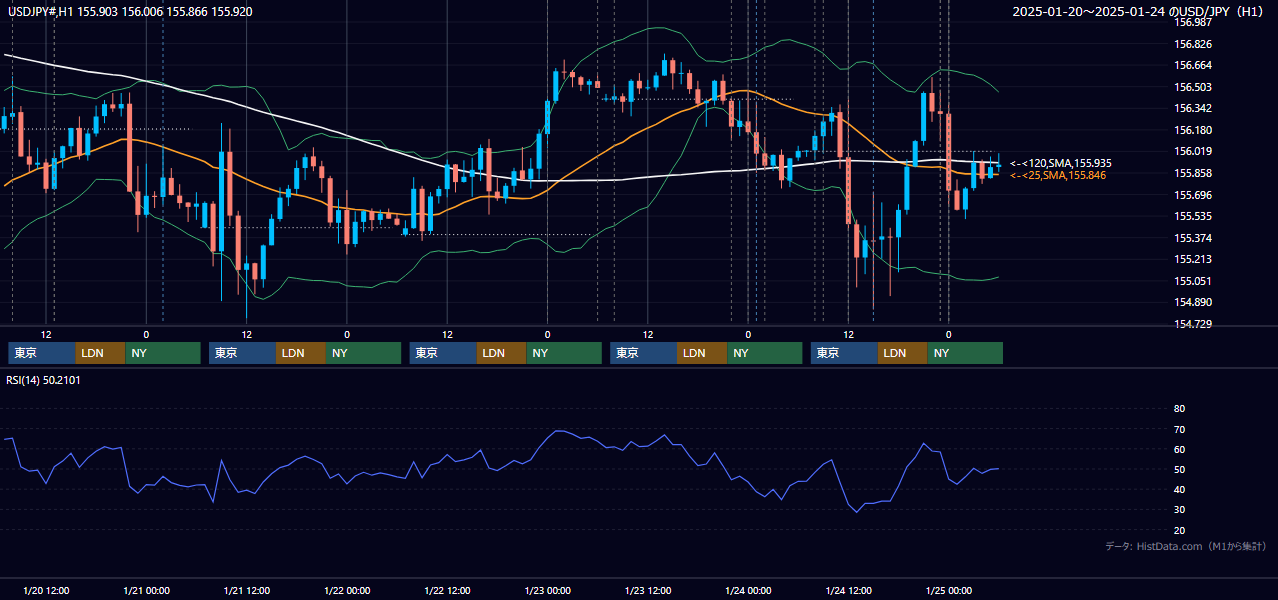
Task: Click the 155.374 price axis label
Action: click(1193, 238)
